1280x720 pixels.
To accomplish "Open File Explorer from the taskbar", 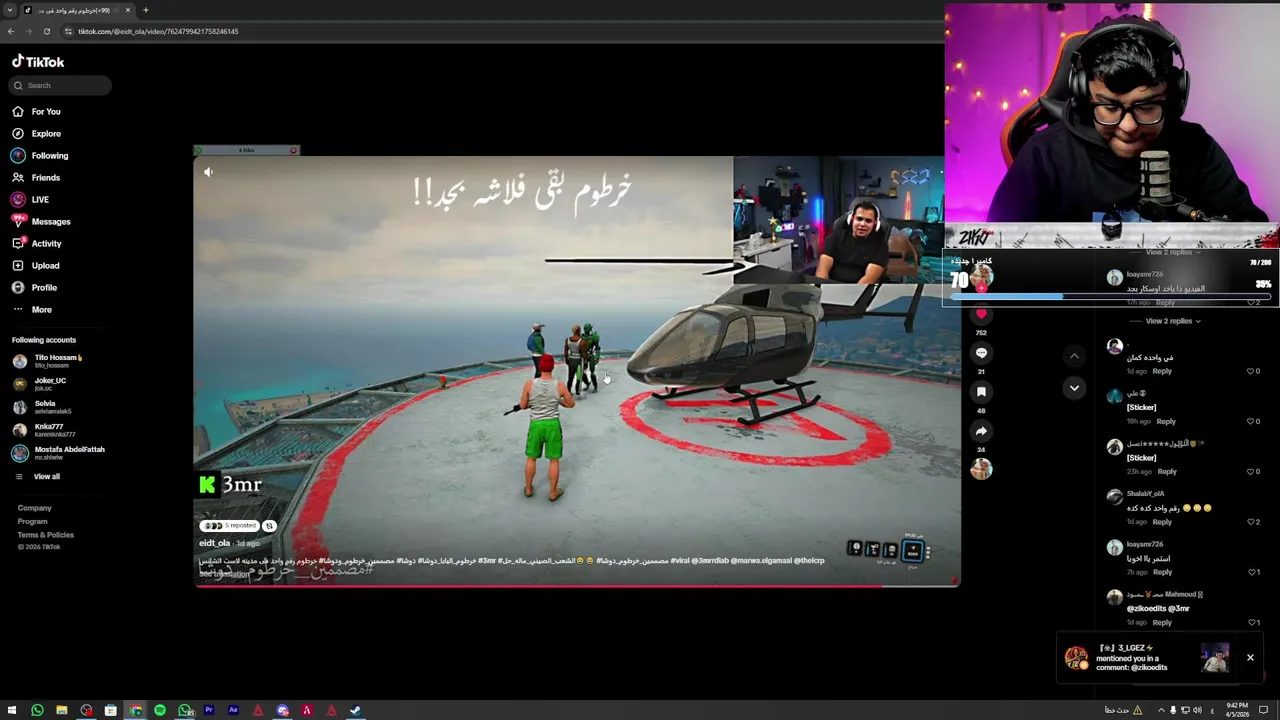I will click(62, 710).
